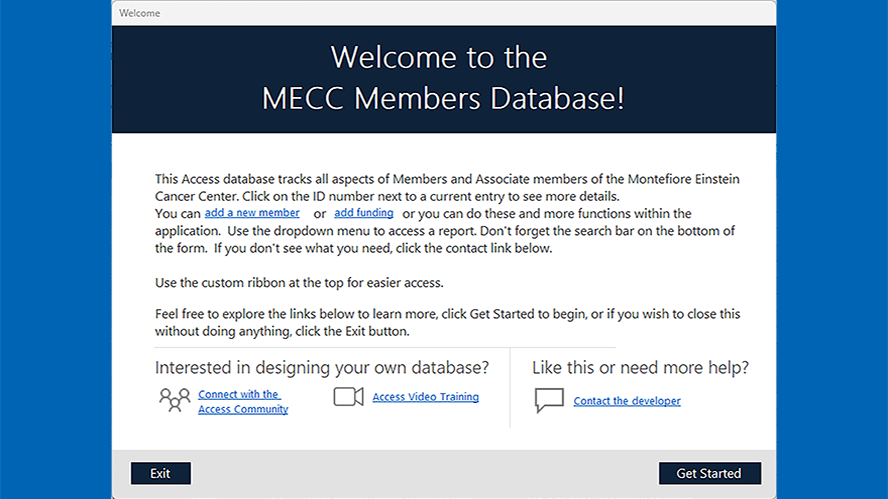Open the "add a new member" link
The height and width of the screenshot is (499, 888).
pos(252,213)
